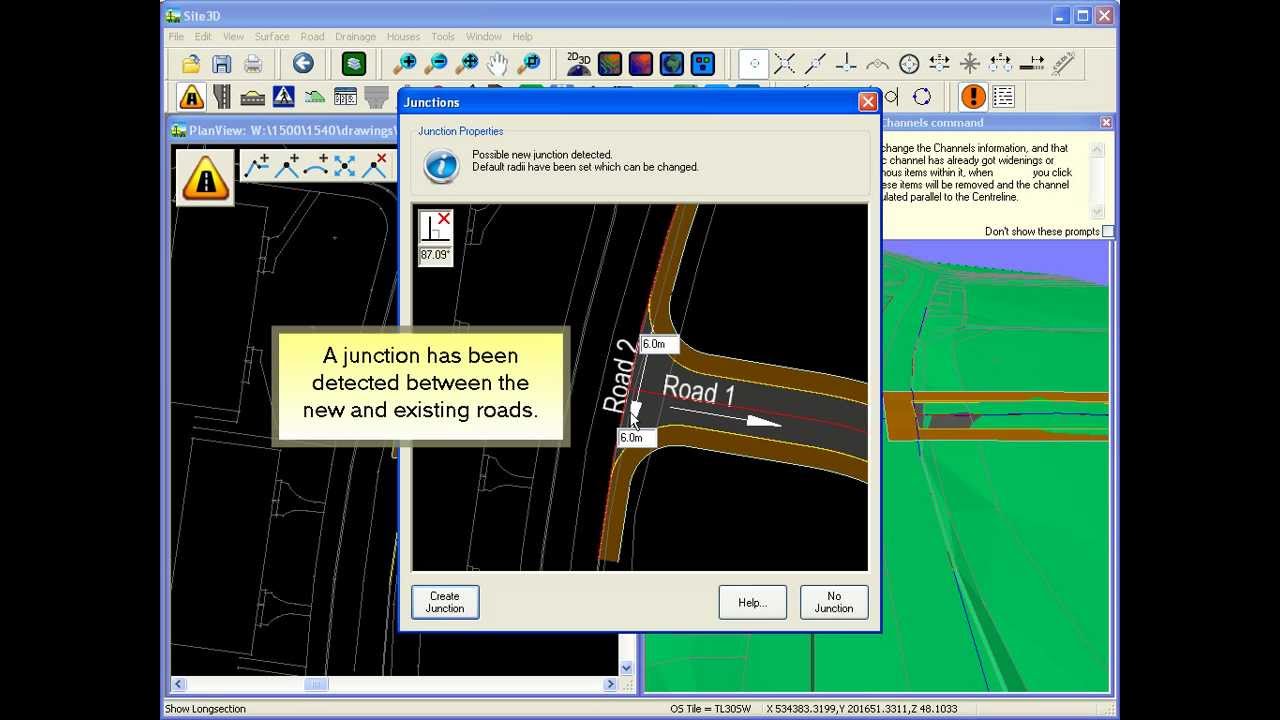Click the Print icon in toolbar
The image size is (1280, 720).
(x=253, y=64)
